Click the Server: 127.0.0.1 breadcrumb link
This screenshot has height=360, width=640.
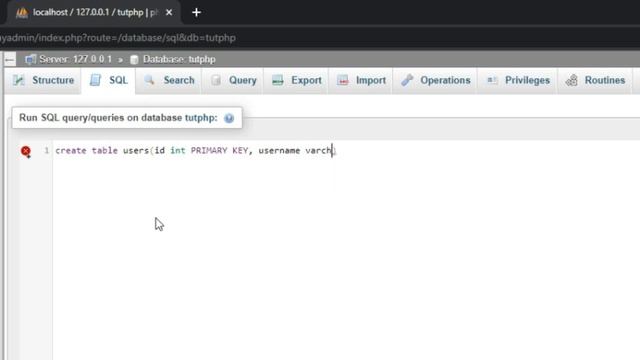click(x=76, y=59)
